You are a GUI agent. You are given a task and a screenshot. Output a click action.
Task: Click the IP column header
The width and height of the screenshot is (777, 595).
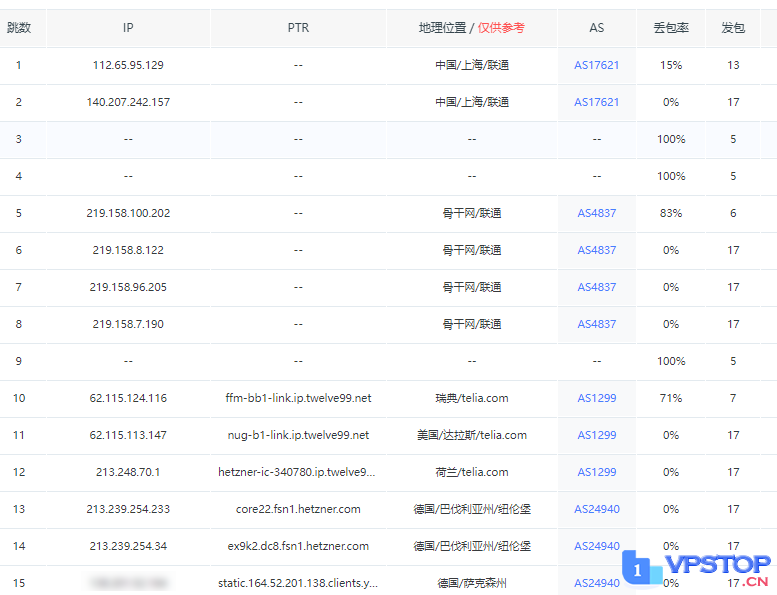click(128, 28)
